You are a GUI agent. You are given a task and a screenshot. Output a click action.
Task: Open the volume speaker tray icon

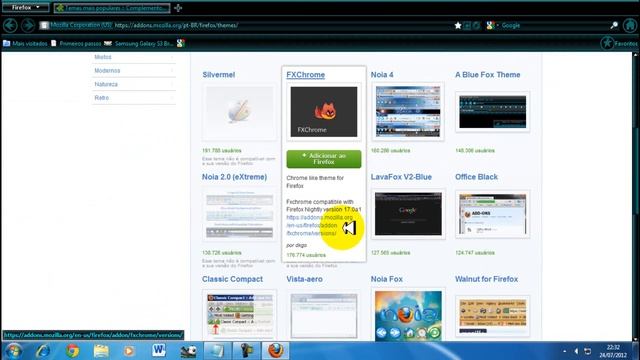click(576, 351)
